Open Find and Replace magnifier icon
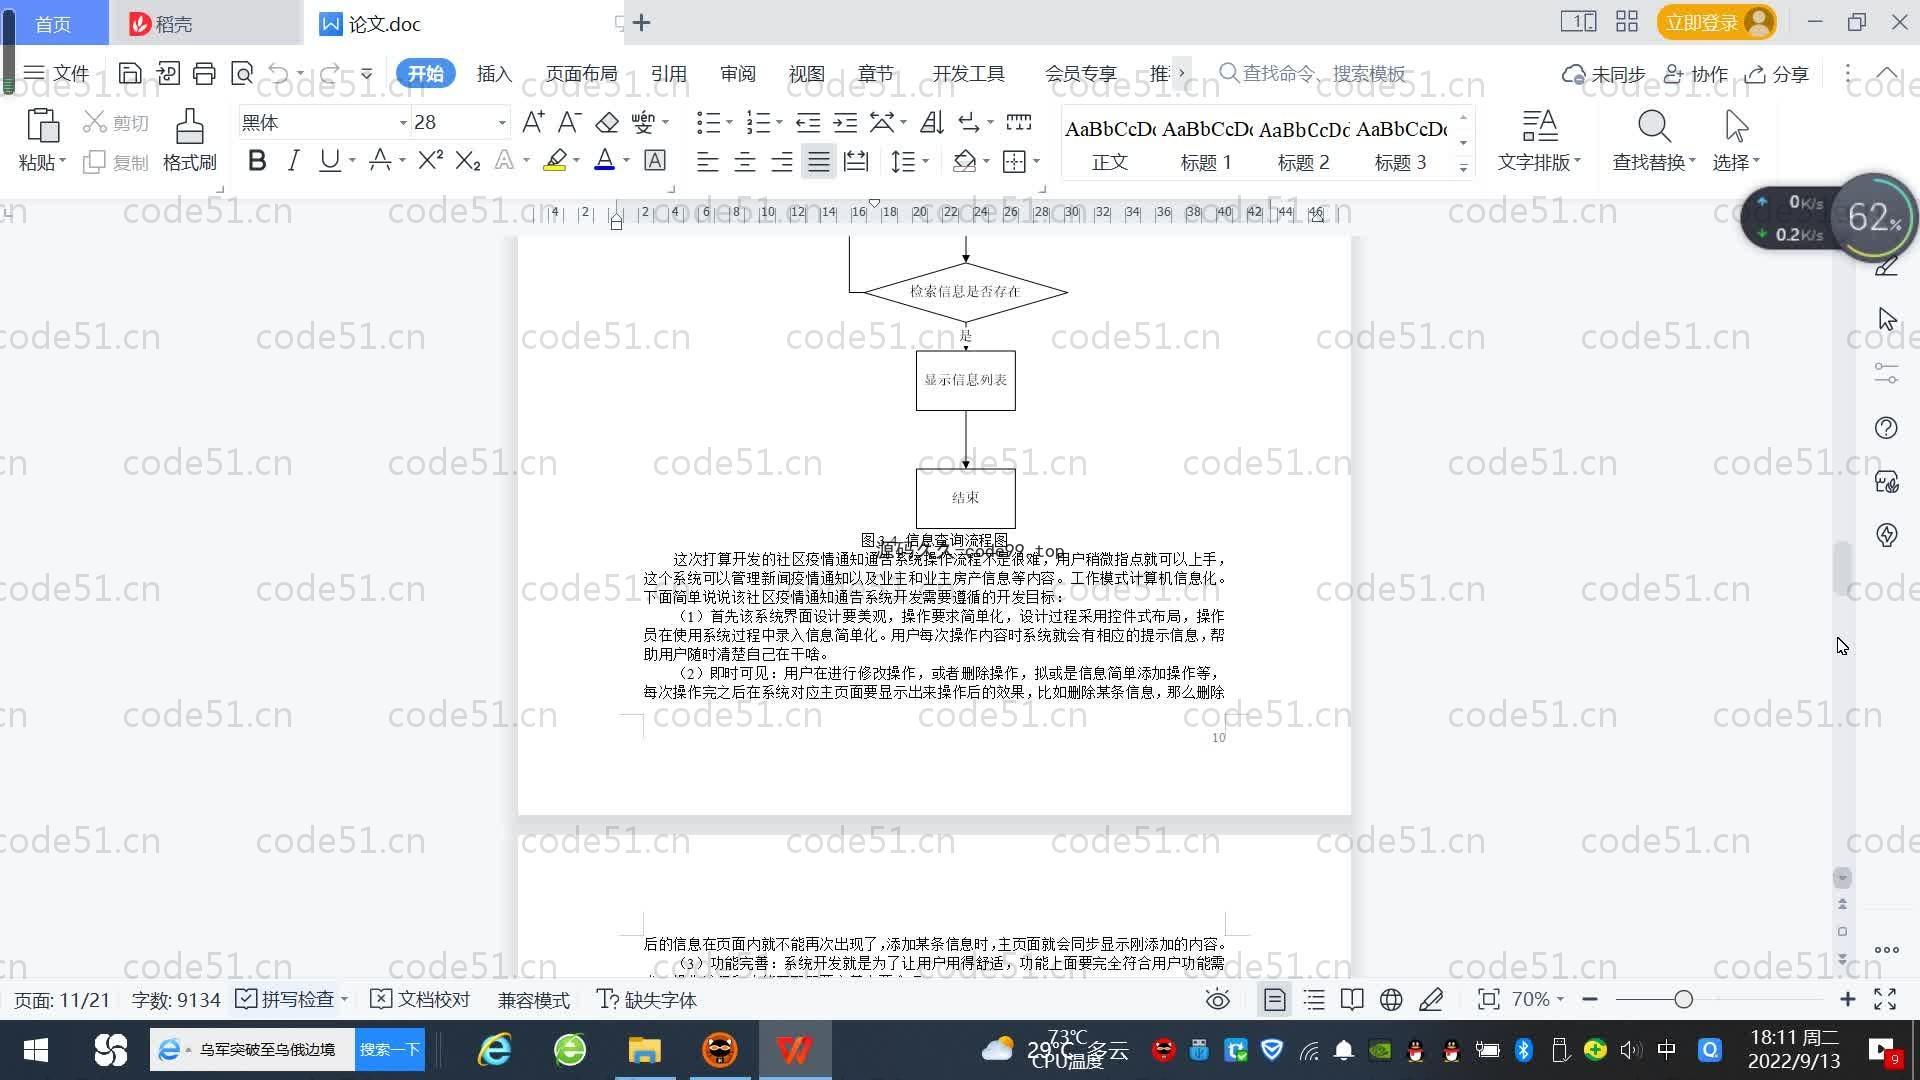1920x1080 pixels. [x=1654, y=126]
